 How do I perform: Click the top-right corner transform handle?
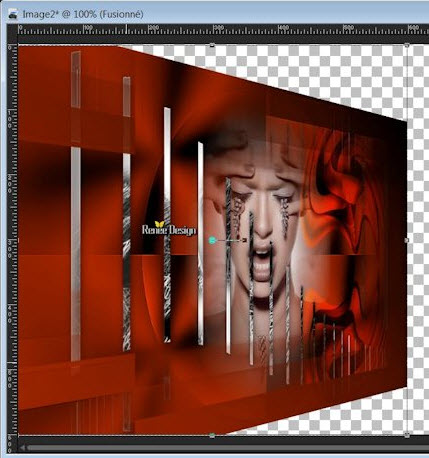(x=407, y=45)
